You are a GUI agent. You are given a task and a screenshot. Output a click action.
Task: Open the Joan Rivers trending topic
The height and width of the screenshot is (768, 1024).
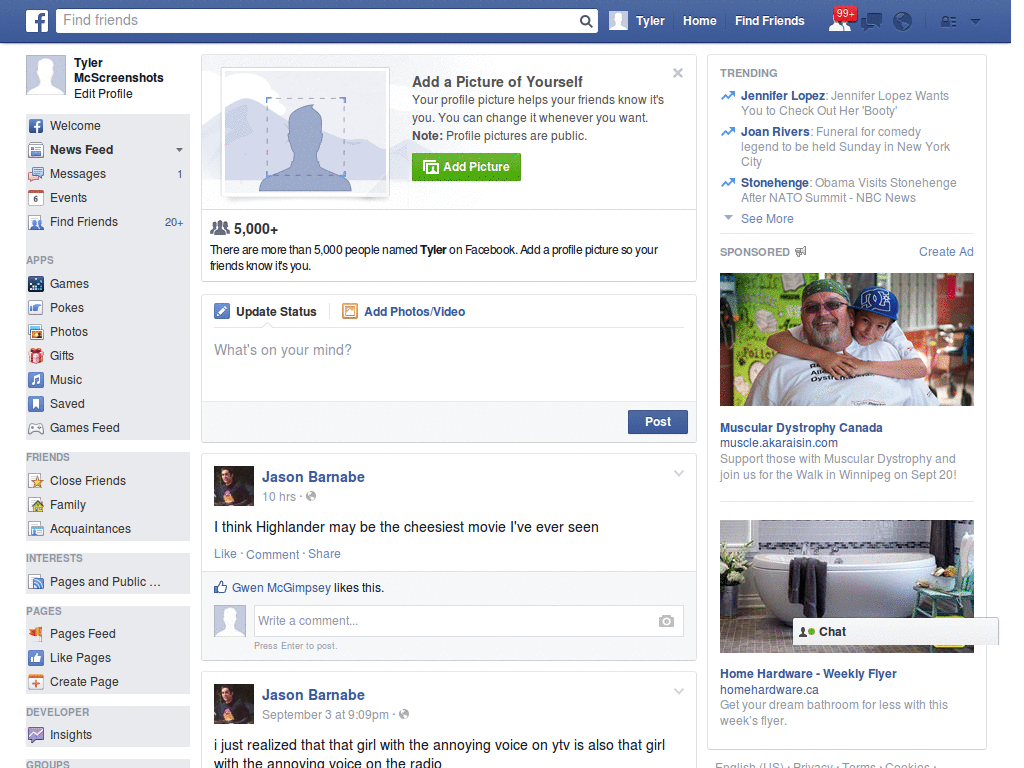[775, 132]
